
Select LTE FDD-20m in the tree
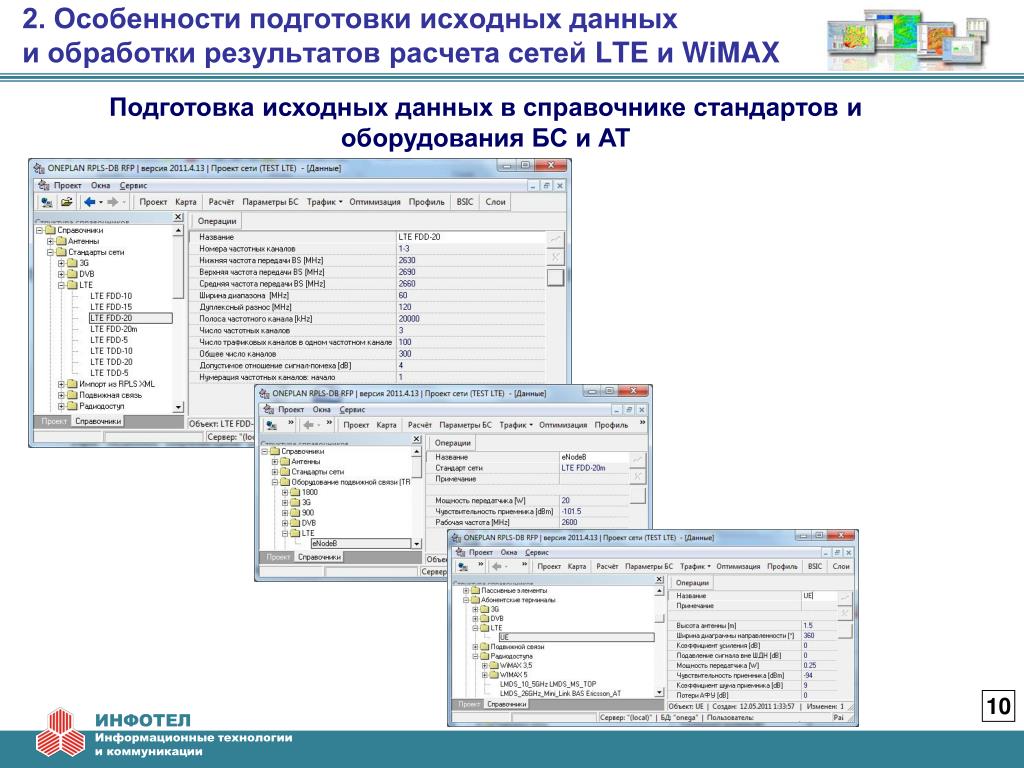(114, 329)
